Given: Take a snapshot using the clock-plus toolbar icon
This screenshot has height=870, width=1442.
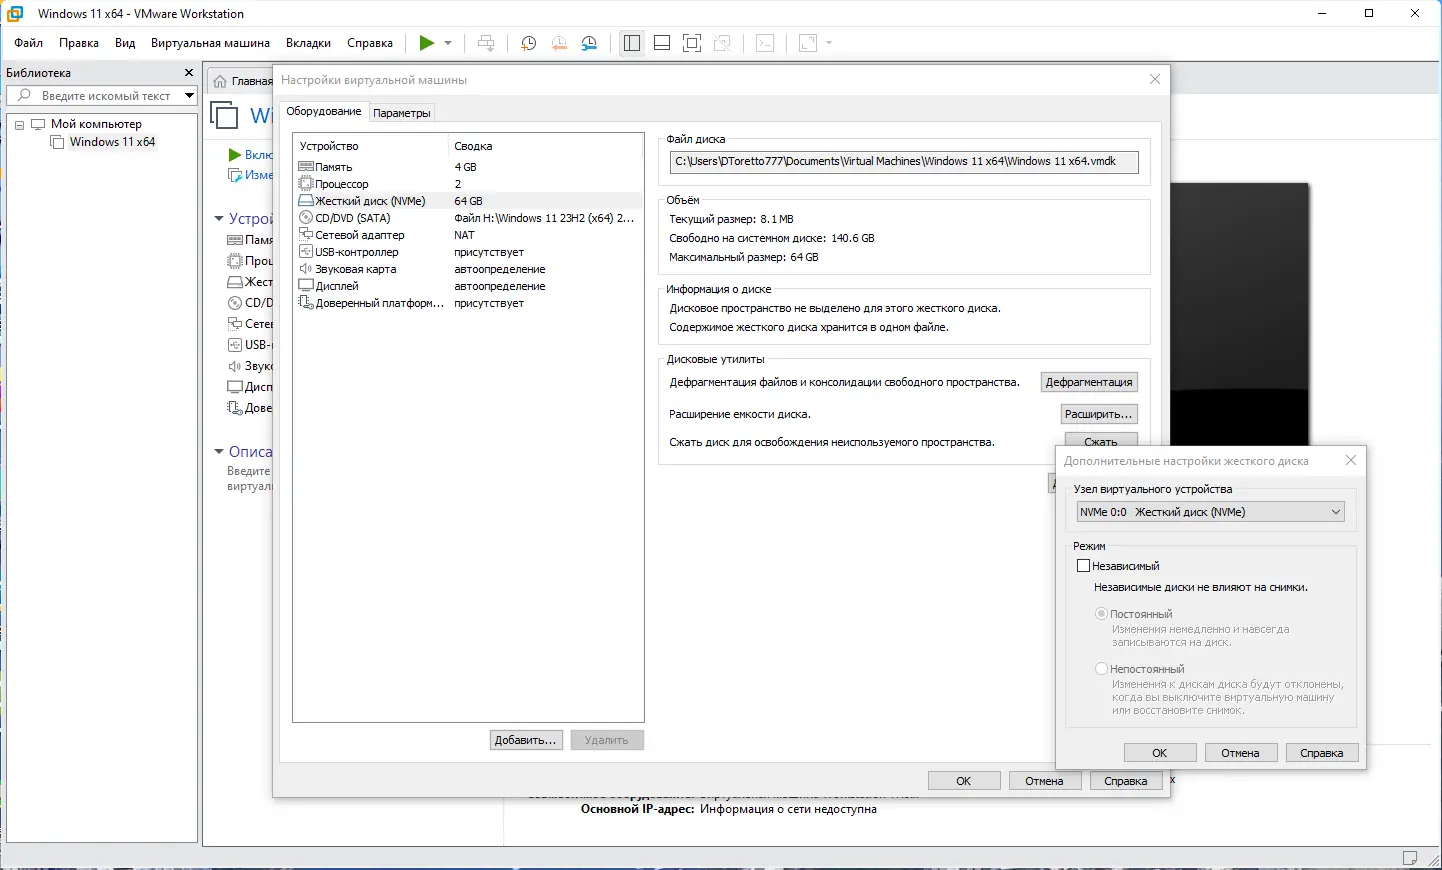Looking at the screenshot, I should 529,43.
